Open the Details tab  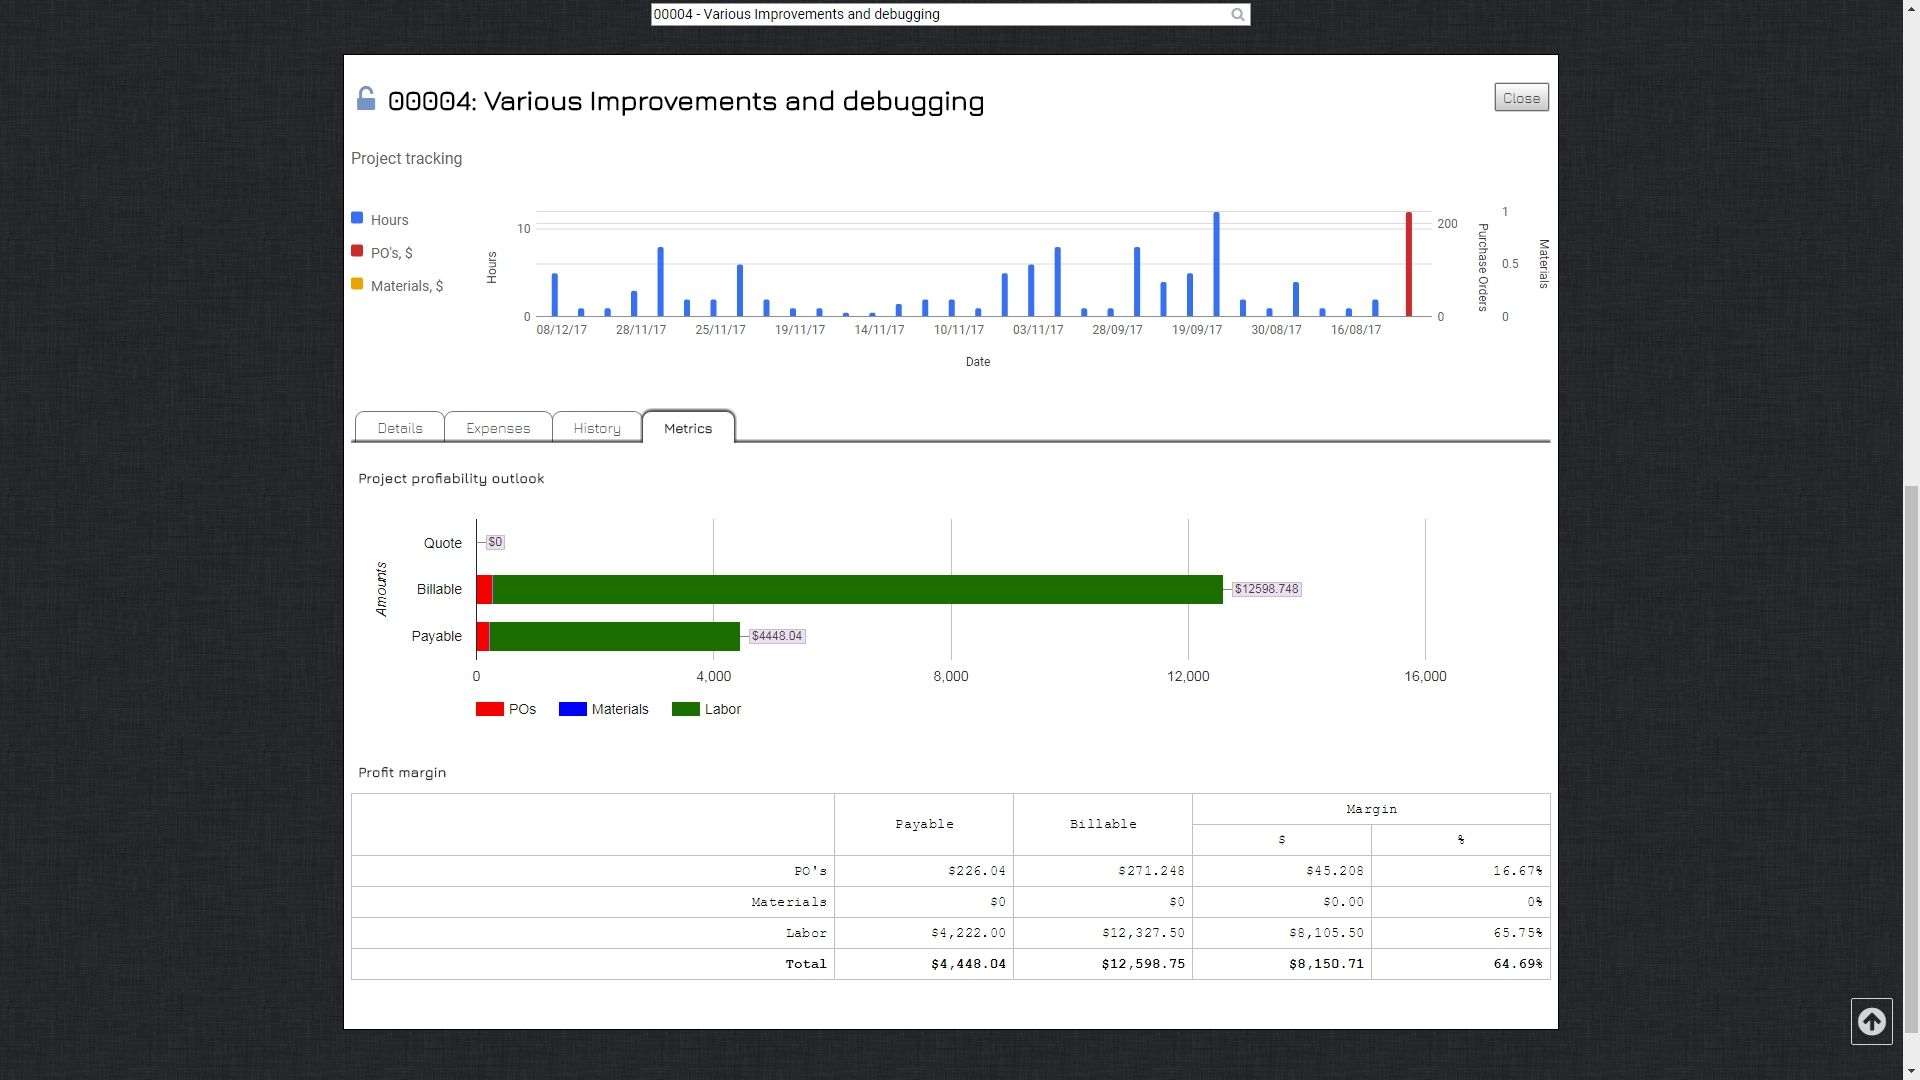[x=399, y=428]
